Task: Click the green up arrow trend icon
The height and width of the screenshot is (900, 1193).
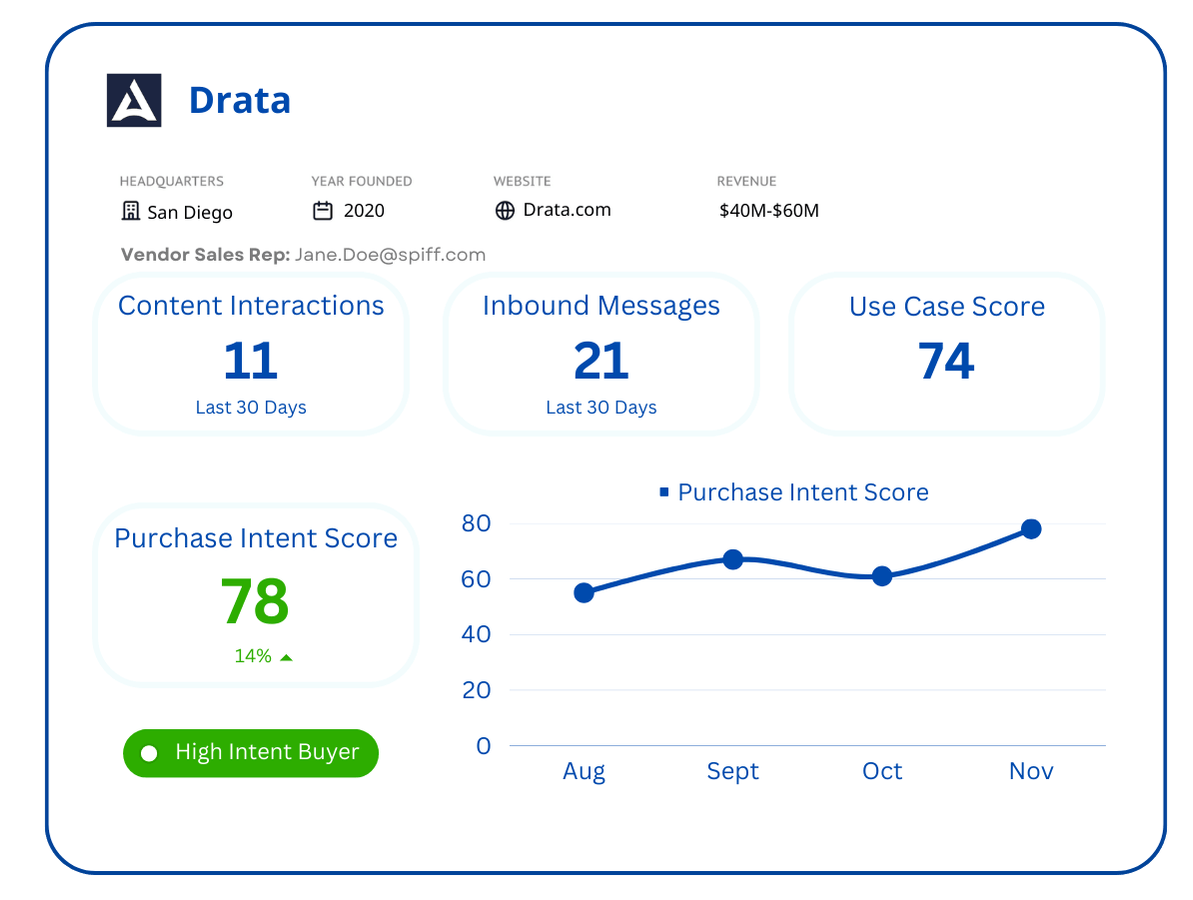Action: (x=286, y=657)
